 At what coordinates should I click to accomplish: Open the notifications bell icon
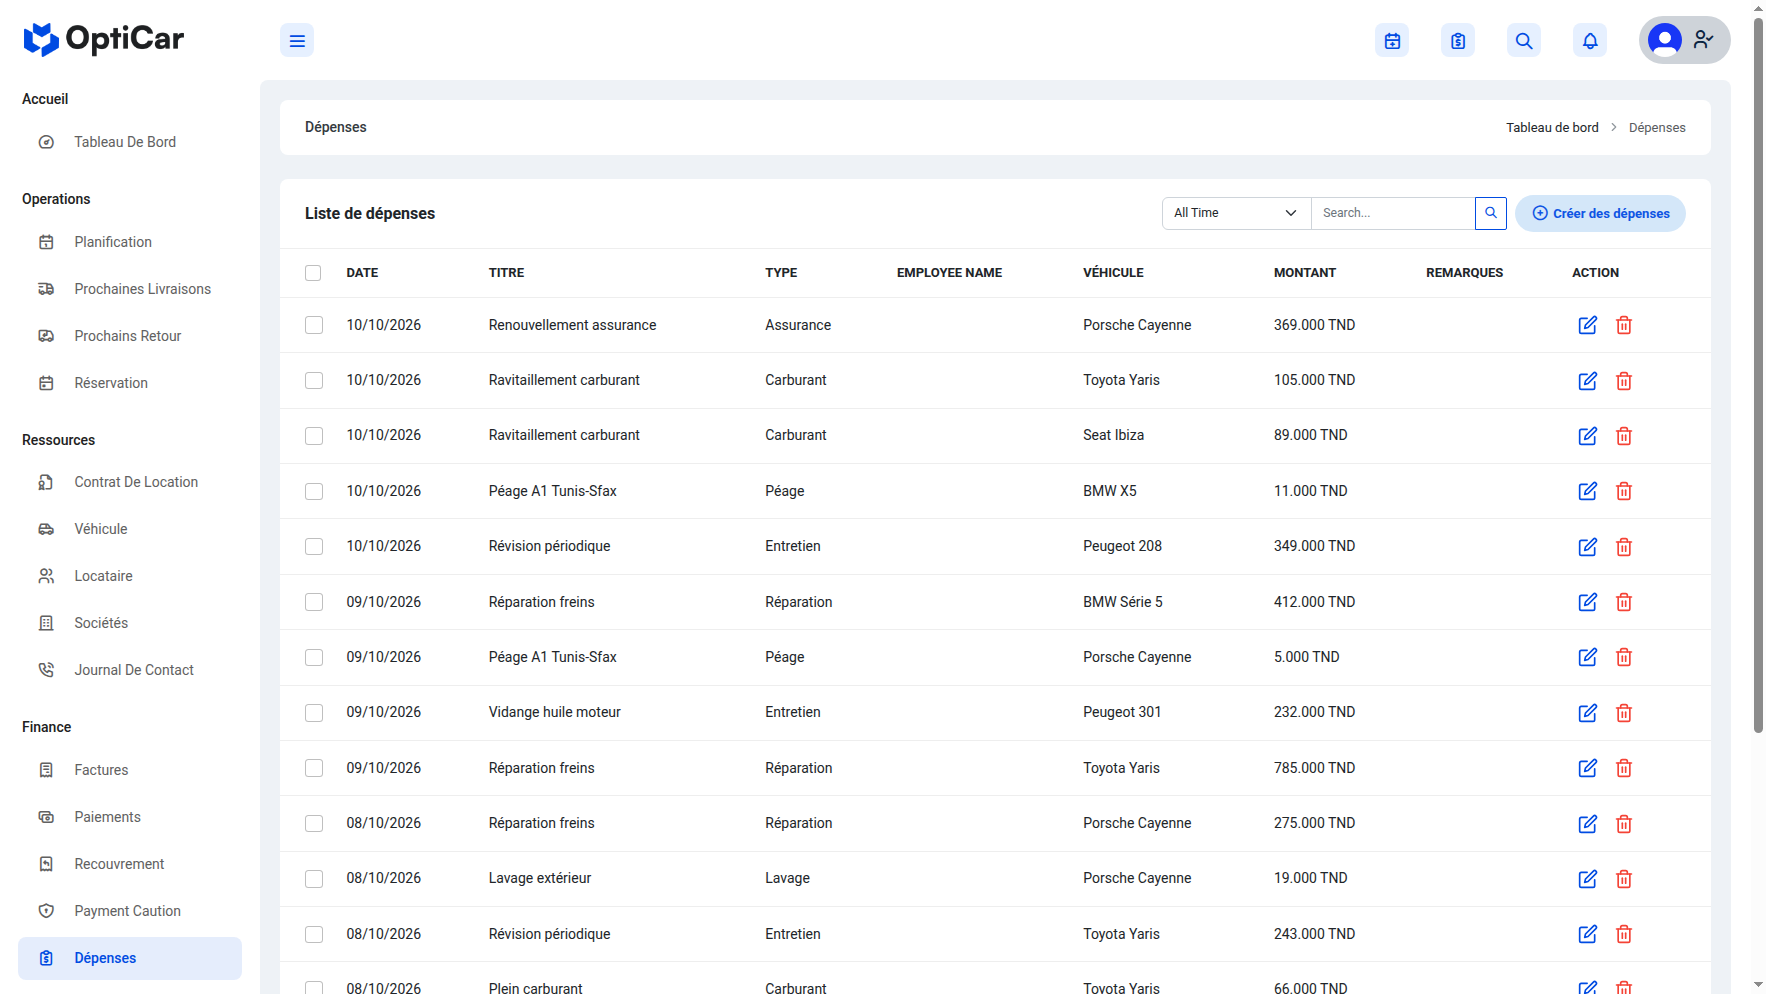[x=1590, y=41]
